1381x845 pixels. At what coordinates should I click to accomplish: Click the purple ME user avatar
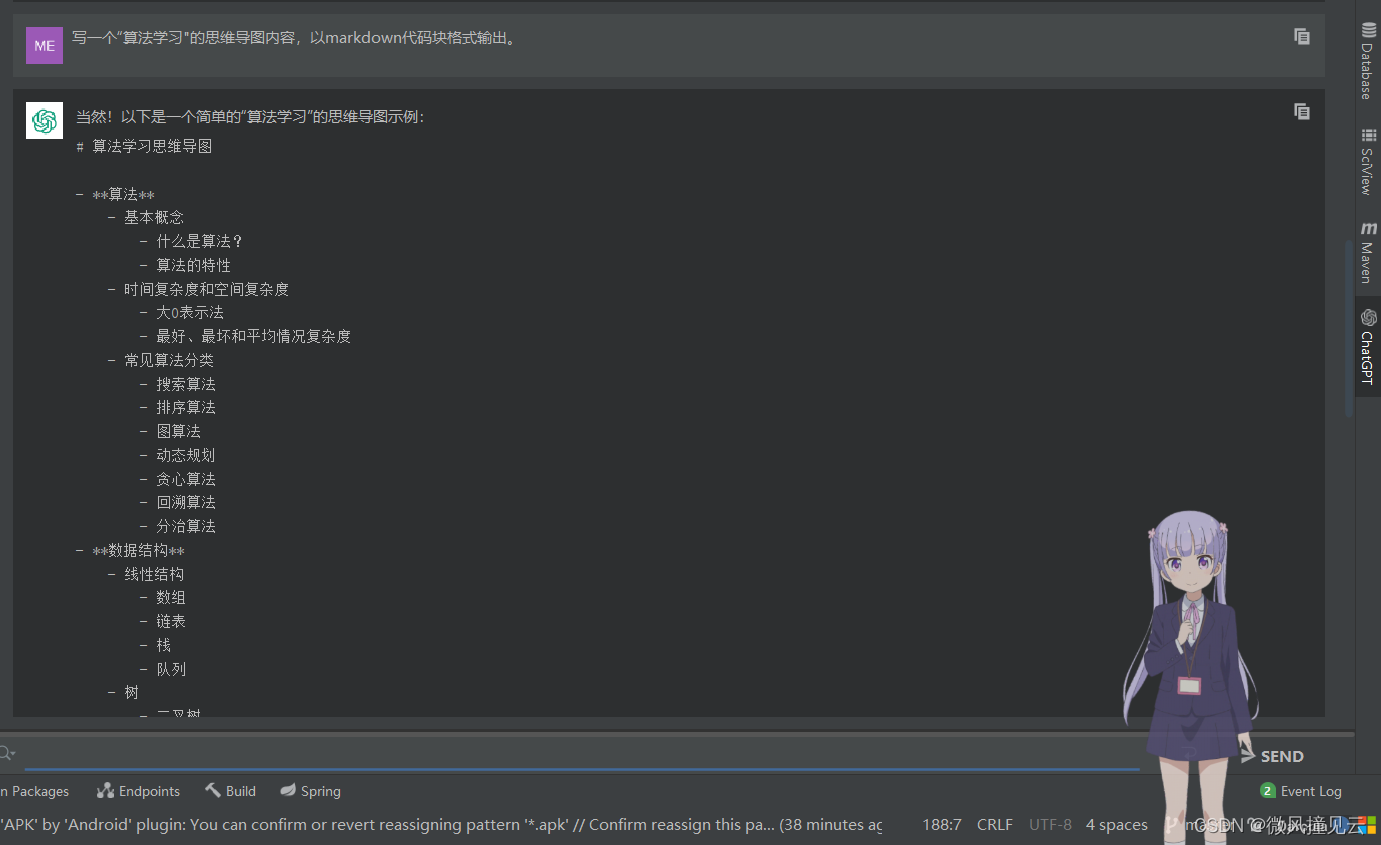[44, 45]
